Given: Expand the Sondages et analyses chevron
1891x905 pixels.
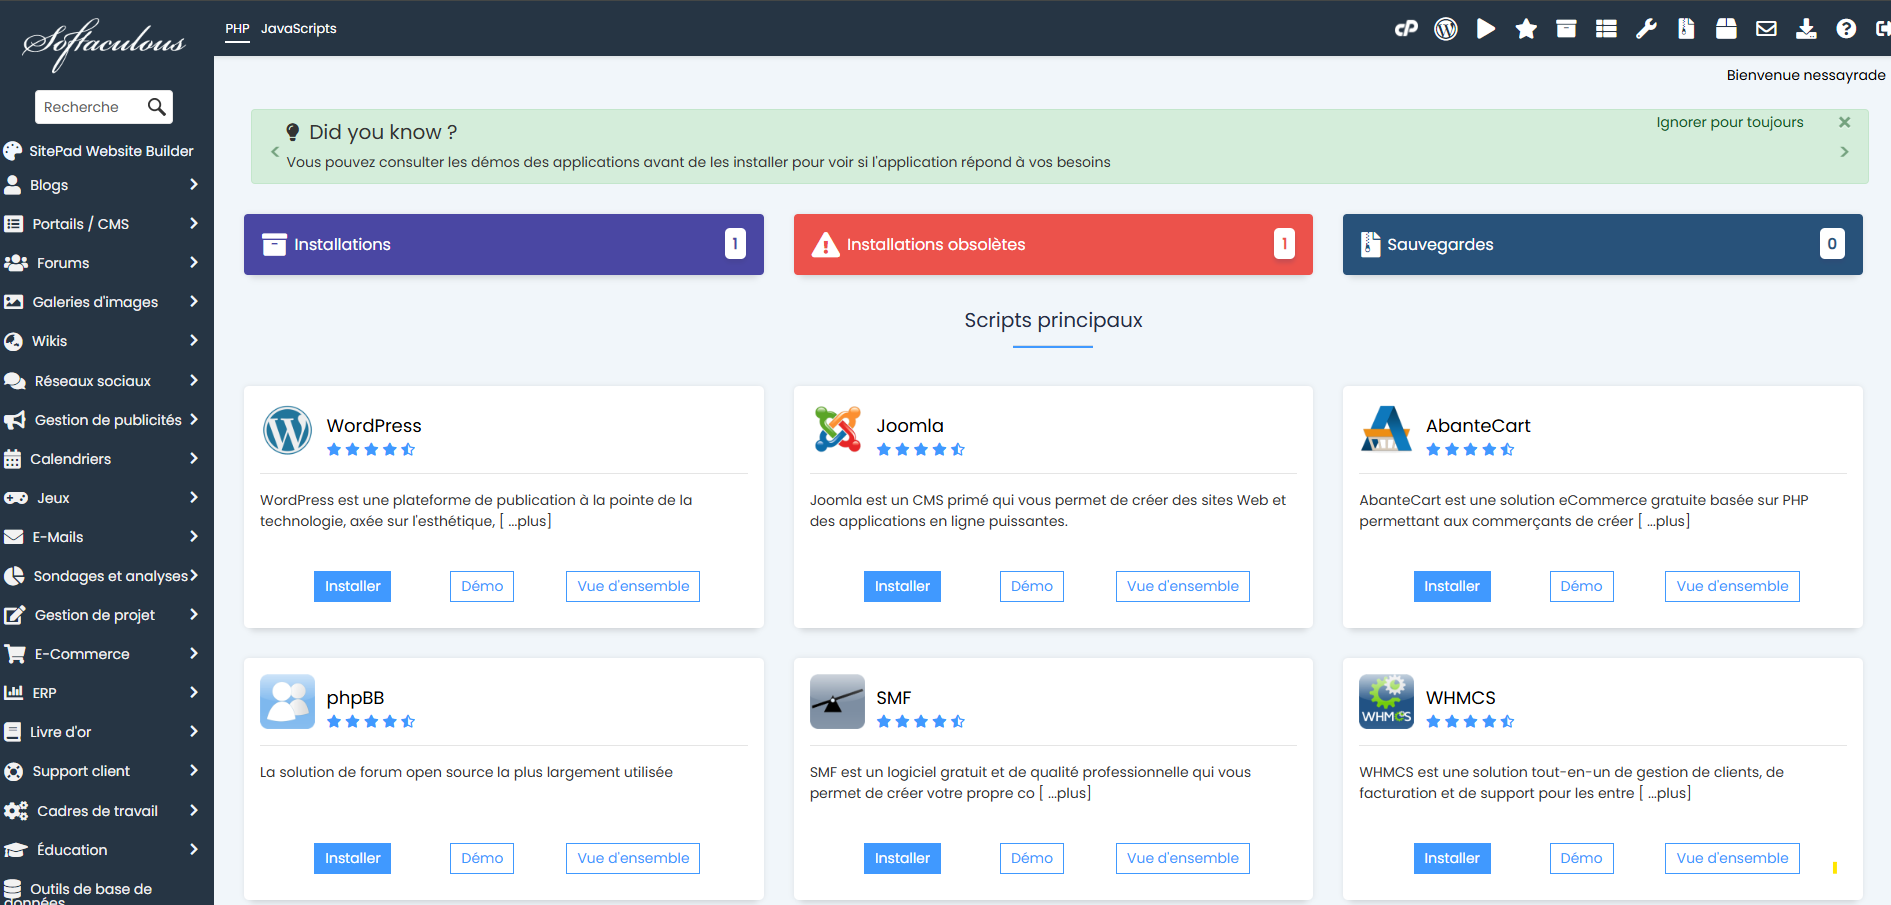Looking at the screenshot, I should pyautogui.click(x=194, y=576).
